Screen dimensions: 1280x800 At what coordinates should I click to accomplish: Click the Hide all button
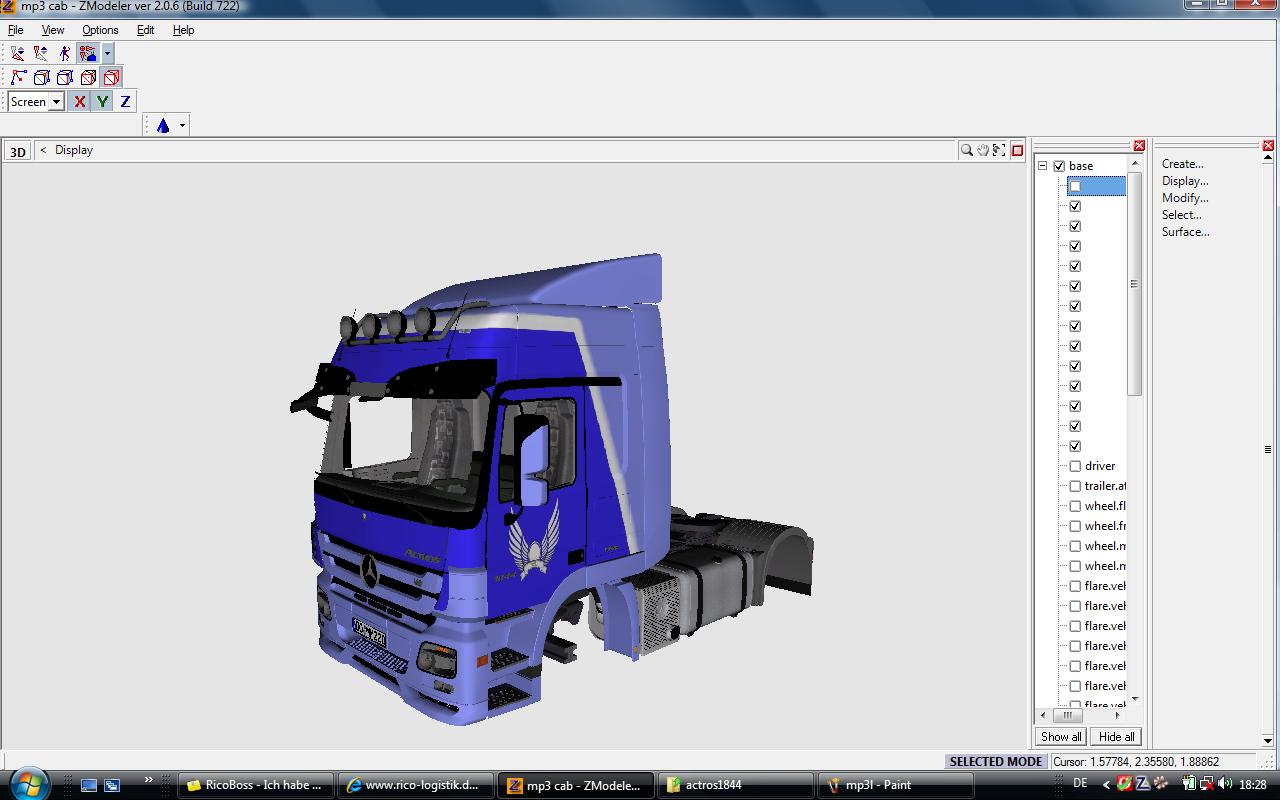[x=1116, y=737]
